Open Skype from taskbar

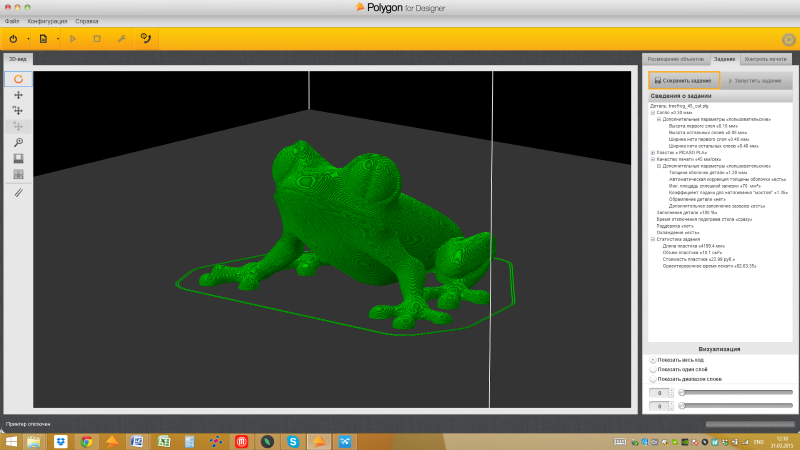pyautogui.click(x=293, y=441)
